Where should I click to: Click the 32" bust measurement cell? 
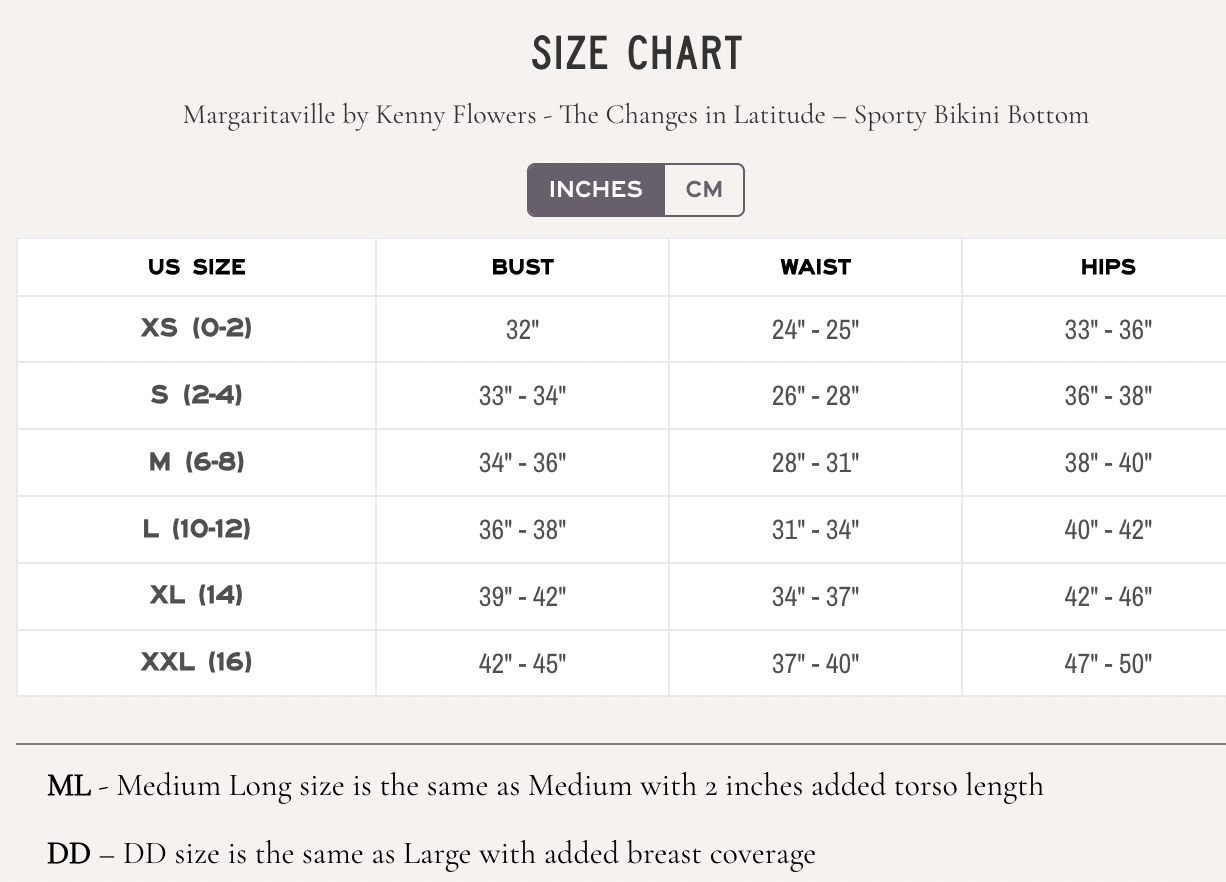pos(522,328)
